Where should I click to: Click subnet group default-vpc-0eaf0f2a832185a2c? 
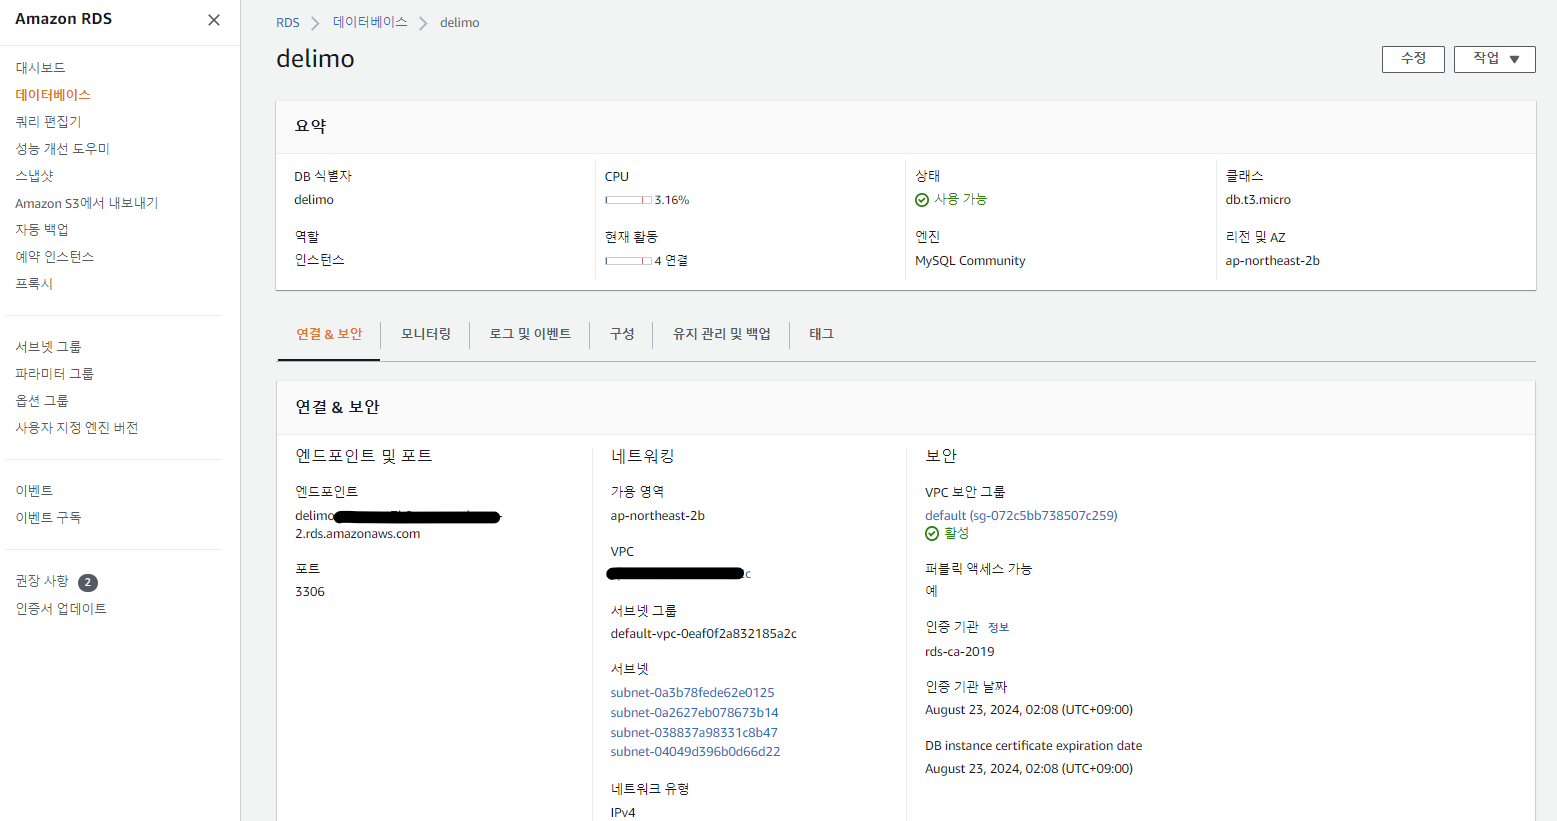click(x=703, y=634)
